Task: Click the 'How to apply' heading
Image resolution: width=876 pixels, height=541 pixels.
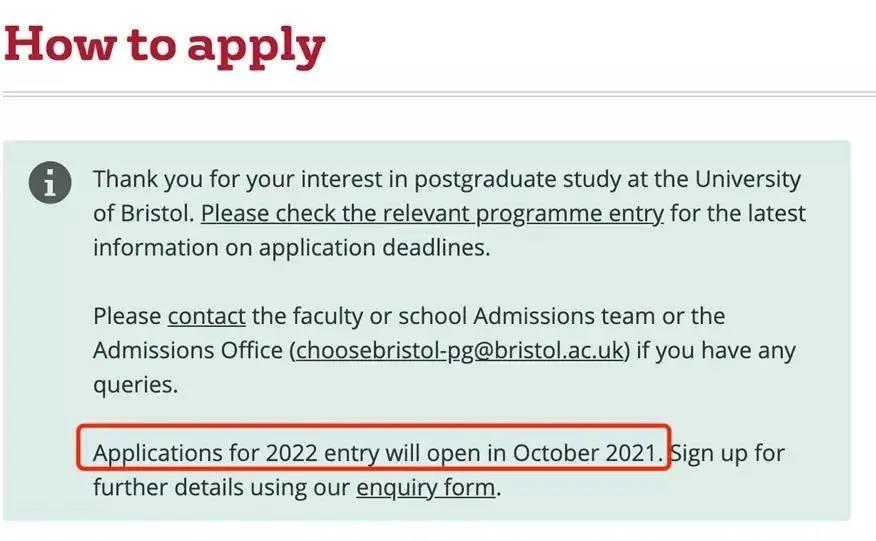Action: 165,44
